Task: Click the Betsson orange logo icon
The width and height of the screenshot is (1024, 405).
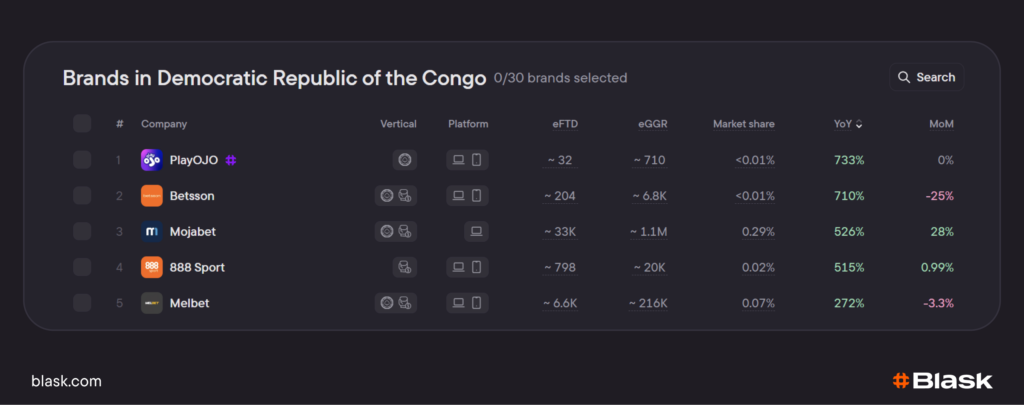Action: [152, 196]
